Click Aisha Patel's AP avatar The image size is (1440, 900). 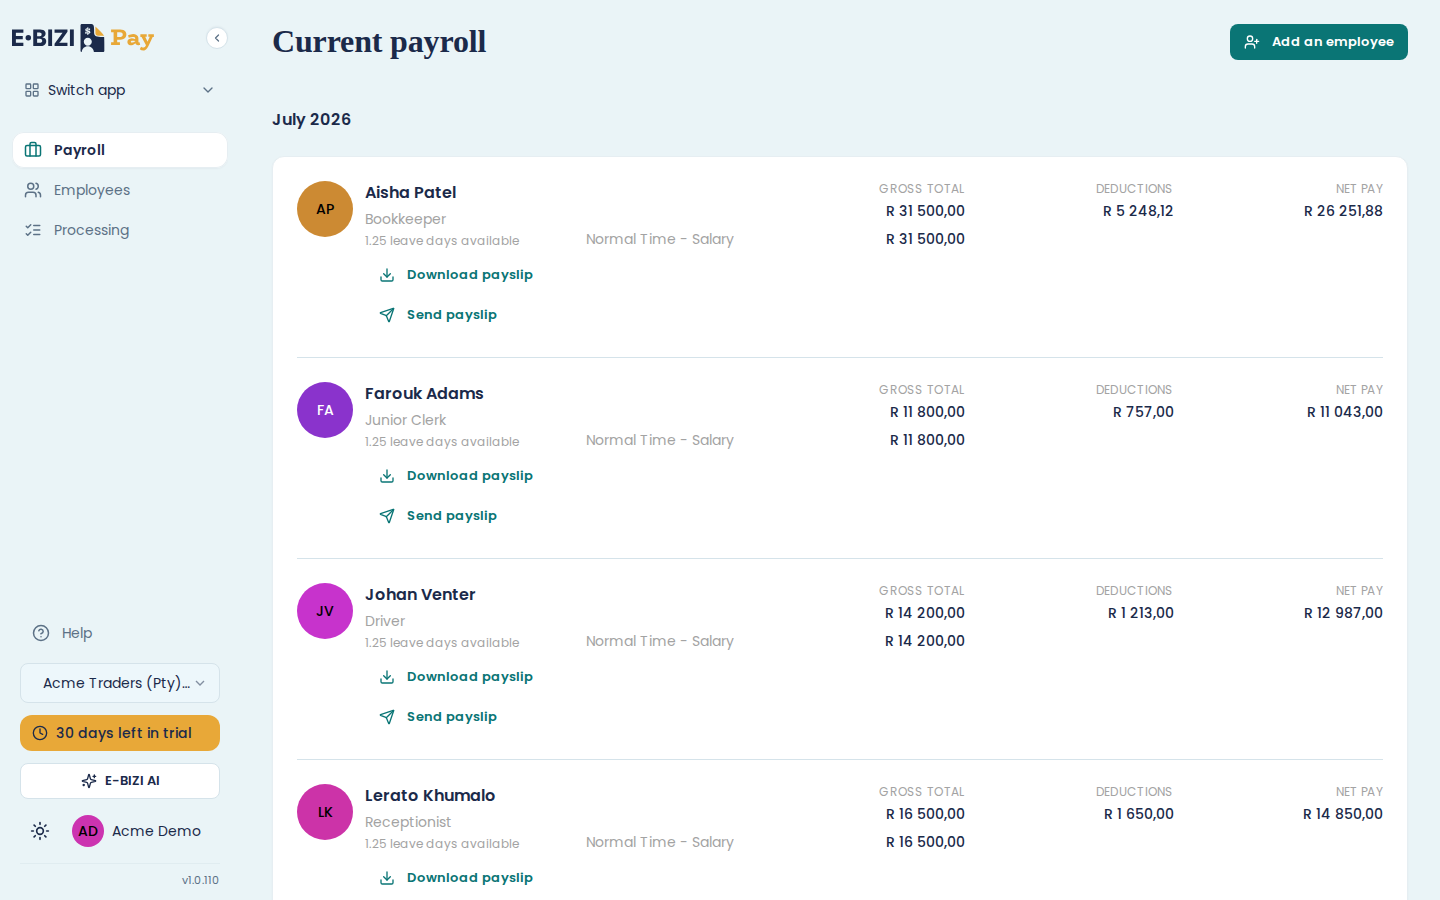(x=325, y=209)
